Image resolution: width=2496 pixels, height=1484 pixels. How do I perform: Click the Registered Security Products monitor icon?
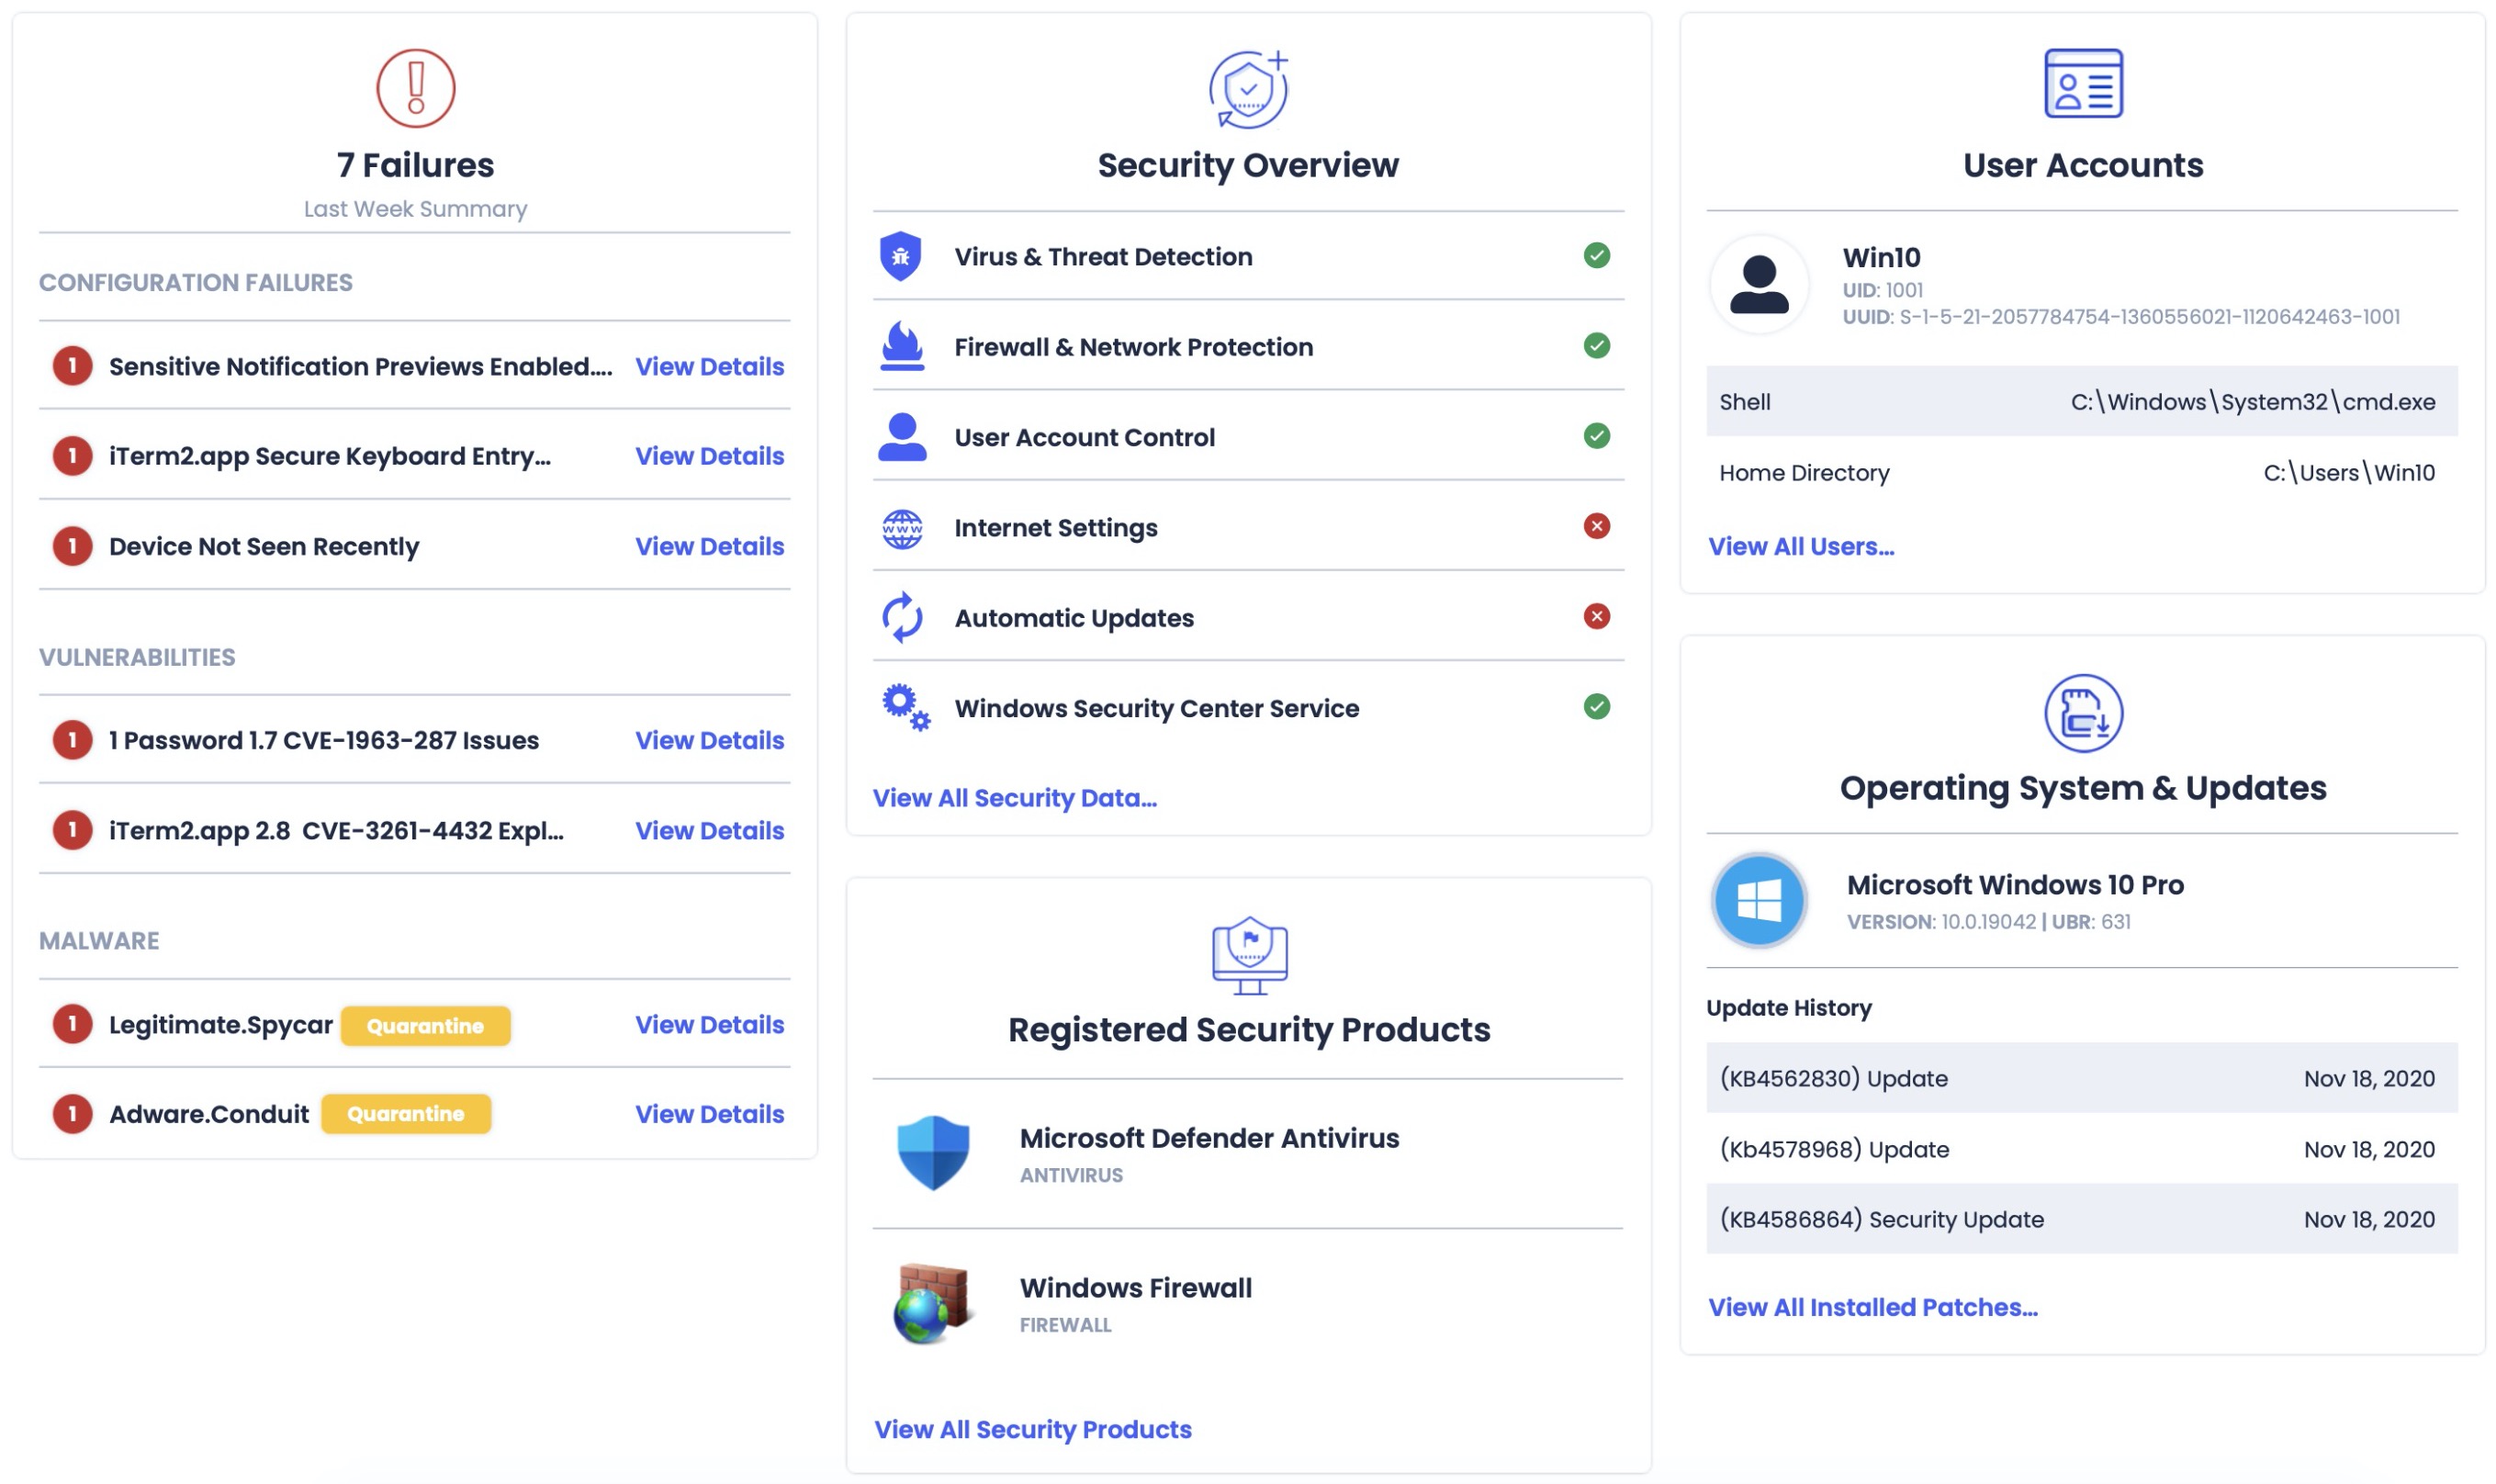coord(1248,954)
